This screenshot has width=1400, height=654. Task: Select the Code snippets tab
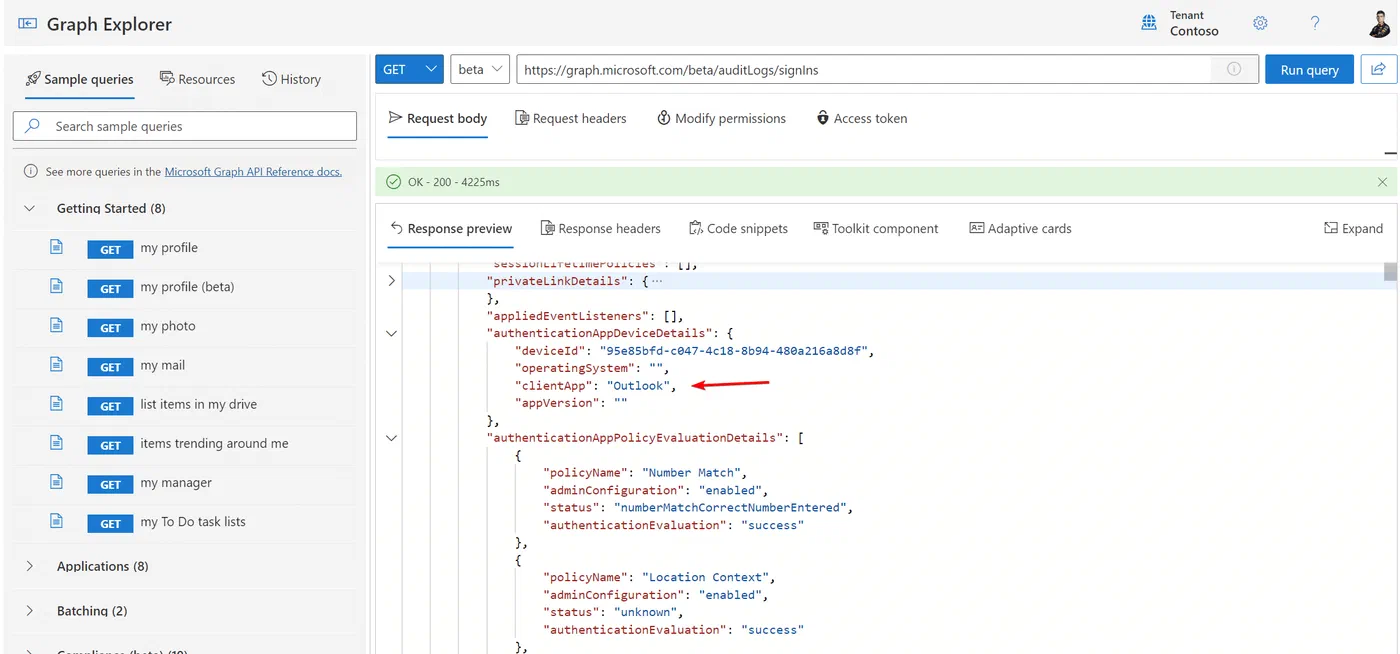tap(738, 228)
